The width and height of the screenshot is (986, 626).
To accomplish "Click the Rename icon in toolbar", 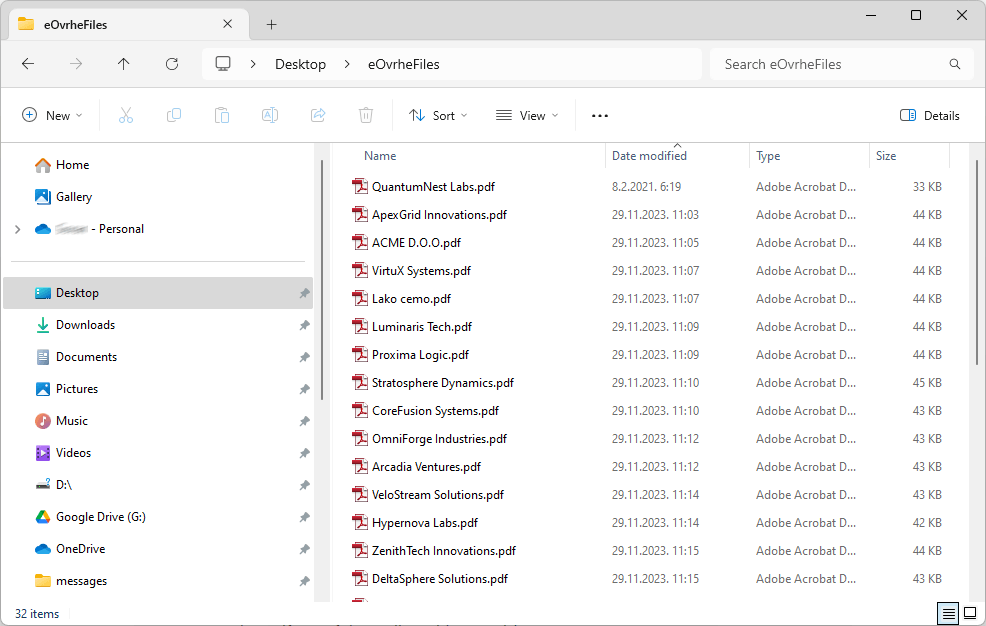I will click(x=270, y=115).
